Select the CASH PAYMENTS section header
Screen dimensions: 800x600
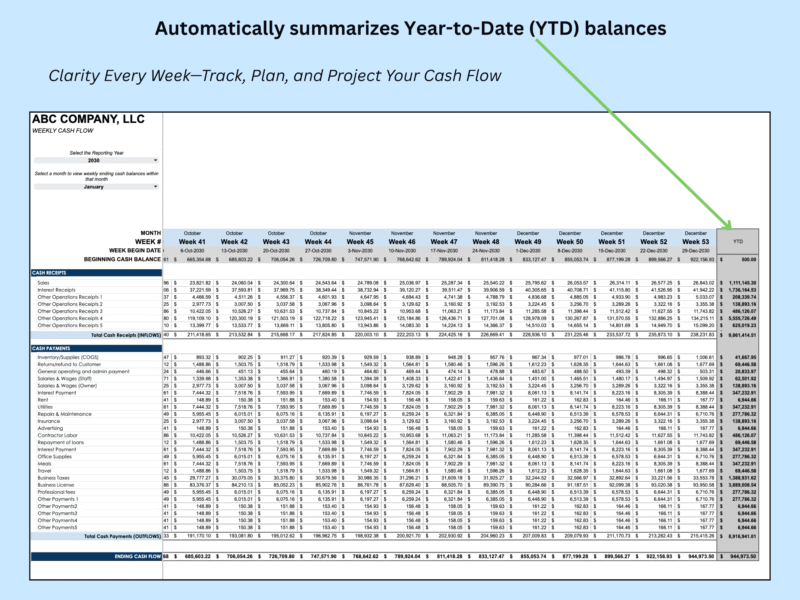point(96,348)
